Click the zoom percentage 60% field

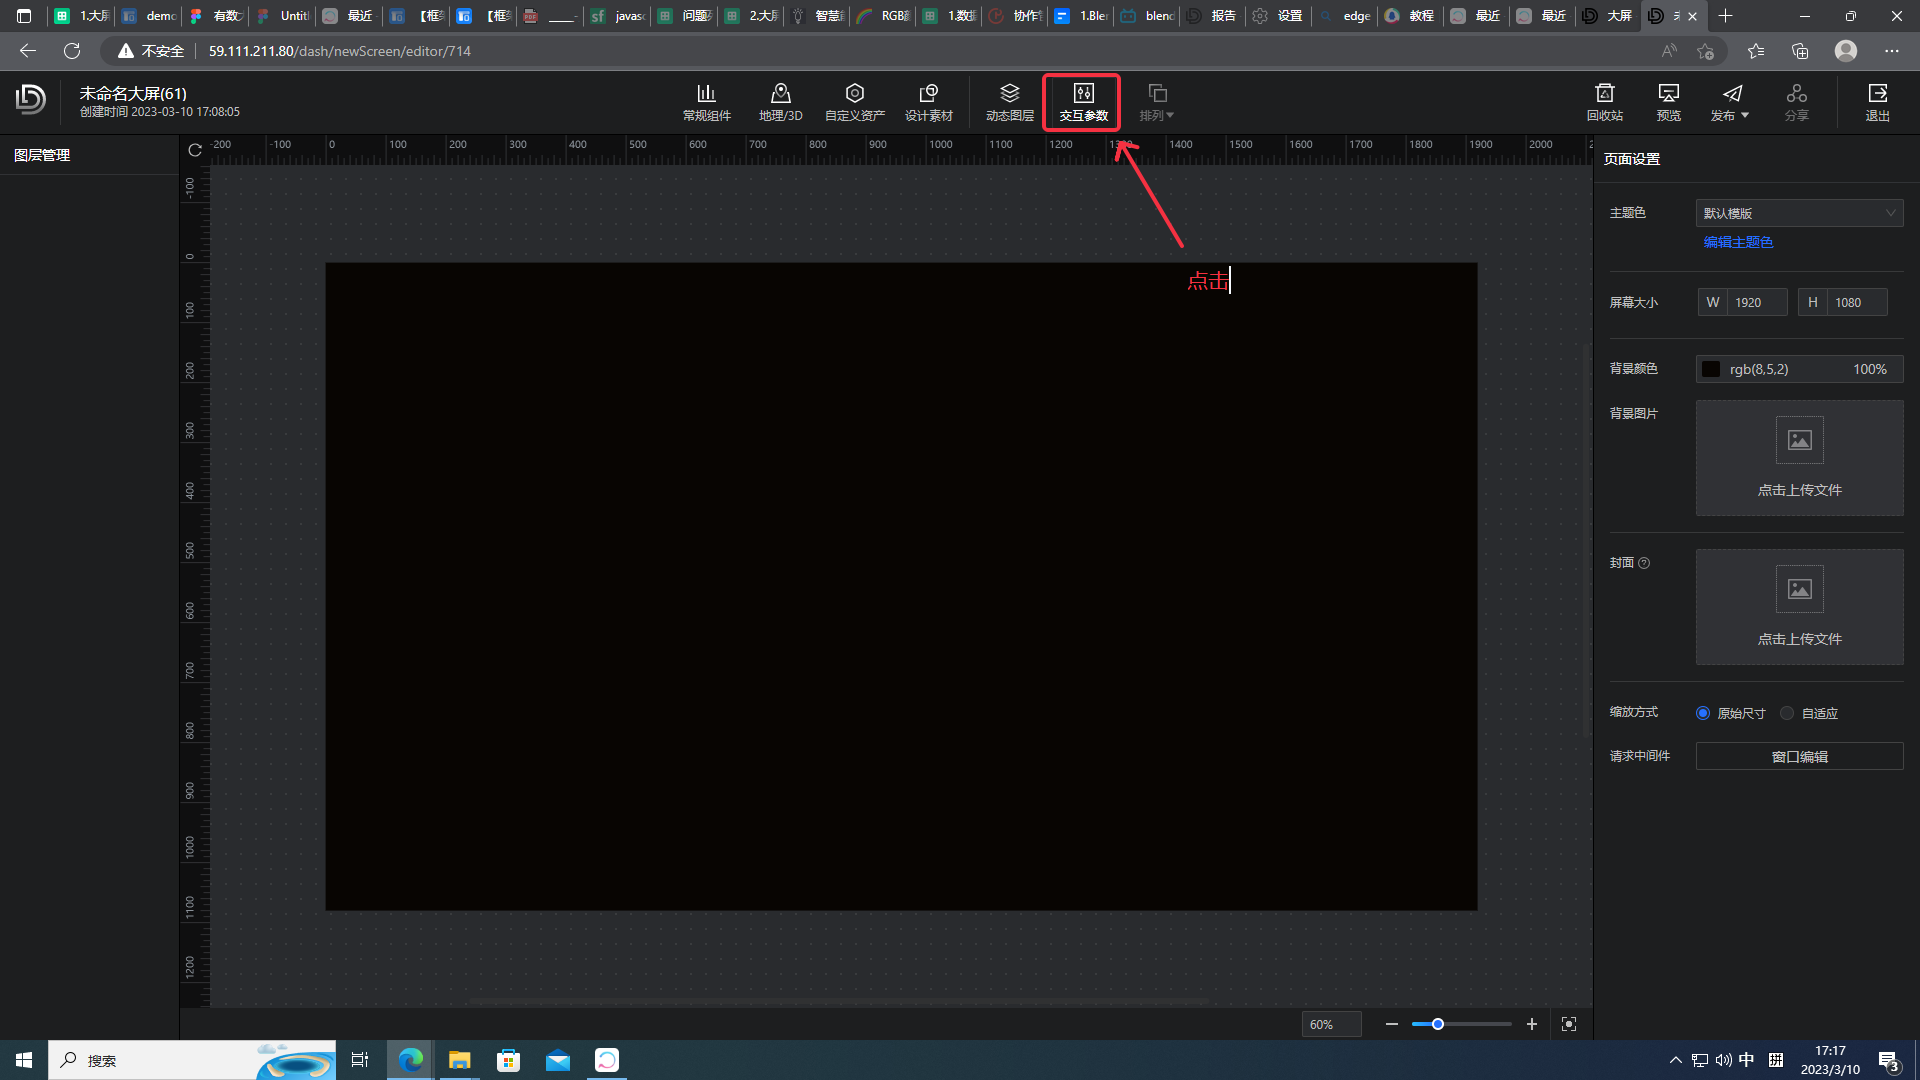click(1331, 1024)
